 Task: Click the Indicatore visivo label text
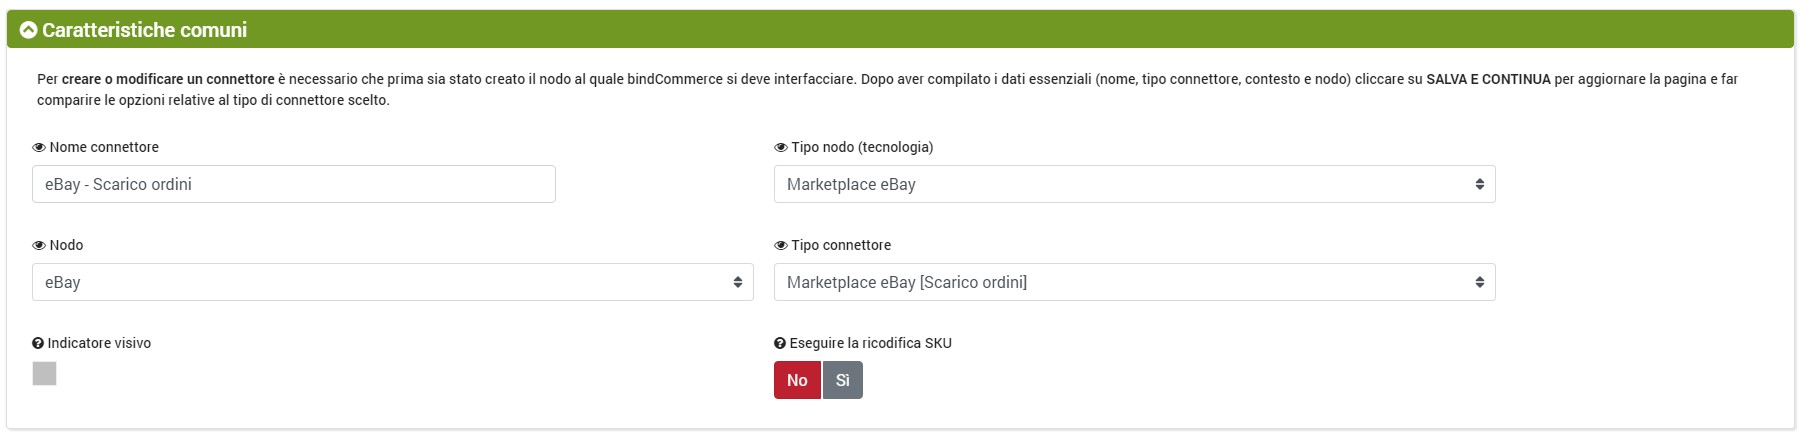[99, 343]
